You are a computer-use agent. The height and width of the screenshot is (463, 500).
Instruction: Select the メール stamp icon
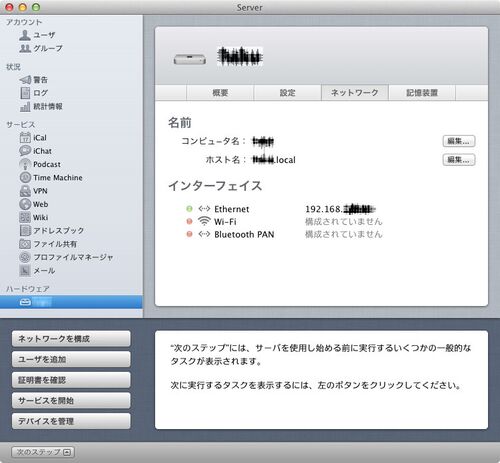25,270
